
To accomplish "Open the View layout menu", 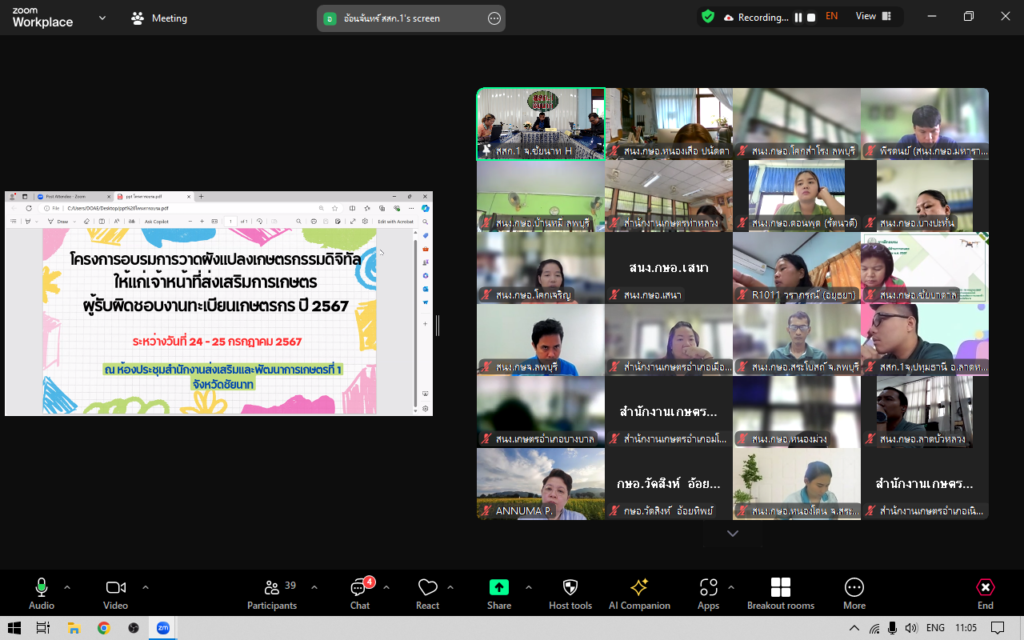I will pos(871,17).
